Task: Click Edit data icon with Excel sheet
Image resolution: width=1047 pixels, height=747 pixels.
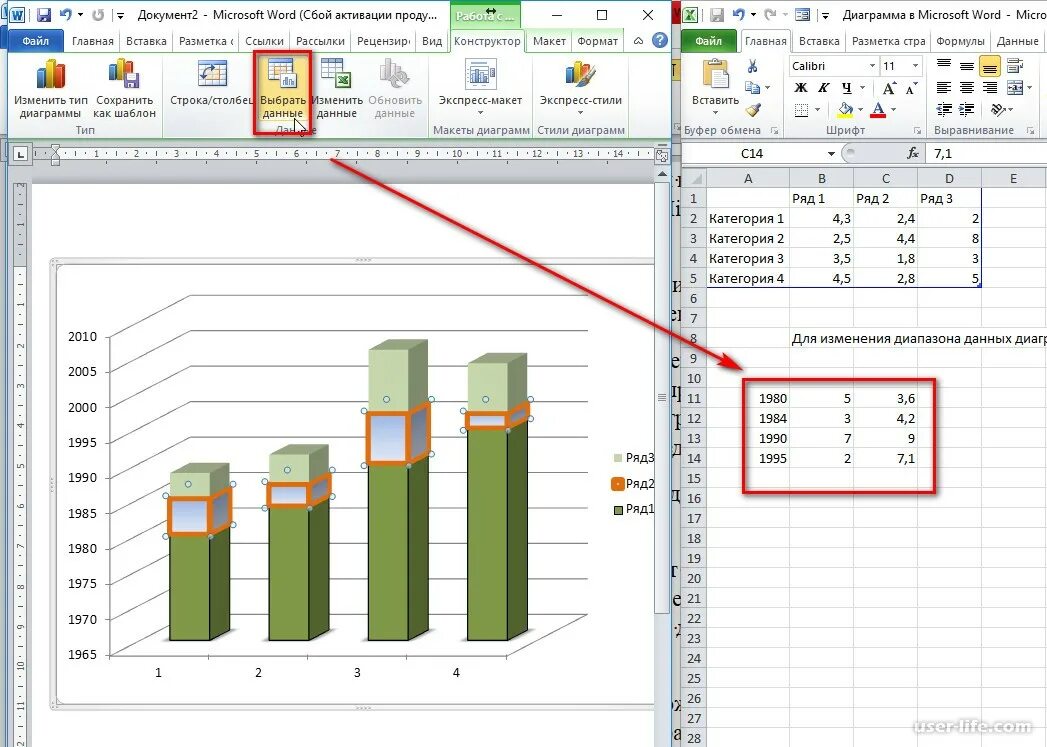Action: (x=336, y=74)
